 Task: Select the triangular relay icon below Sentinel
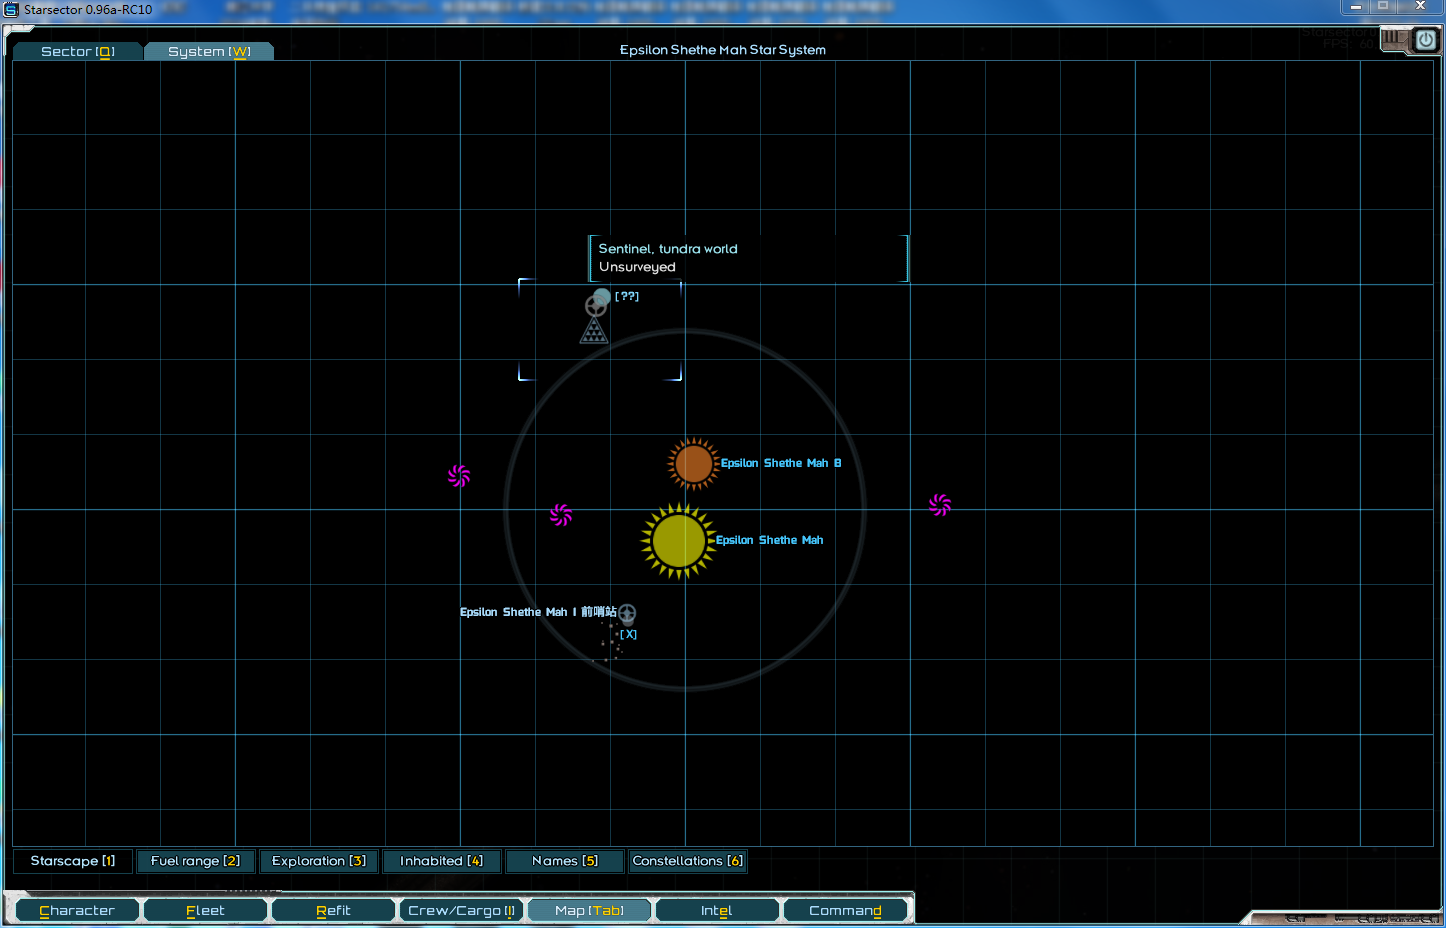pyautogui.click(x=594, y=331)
